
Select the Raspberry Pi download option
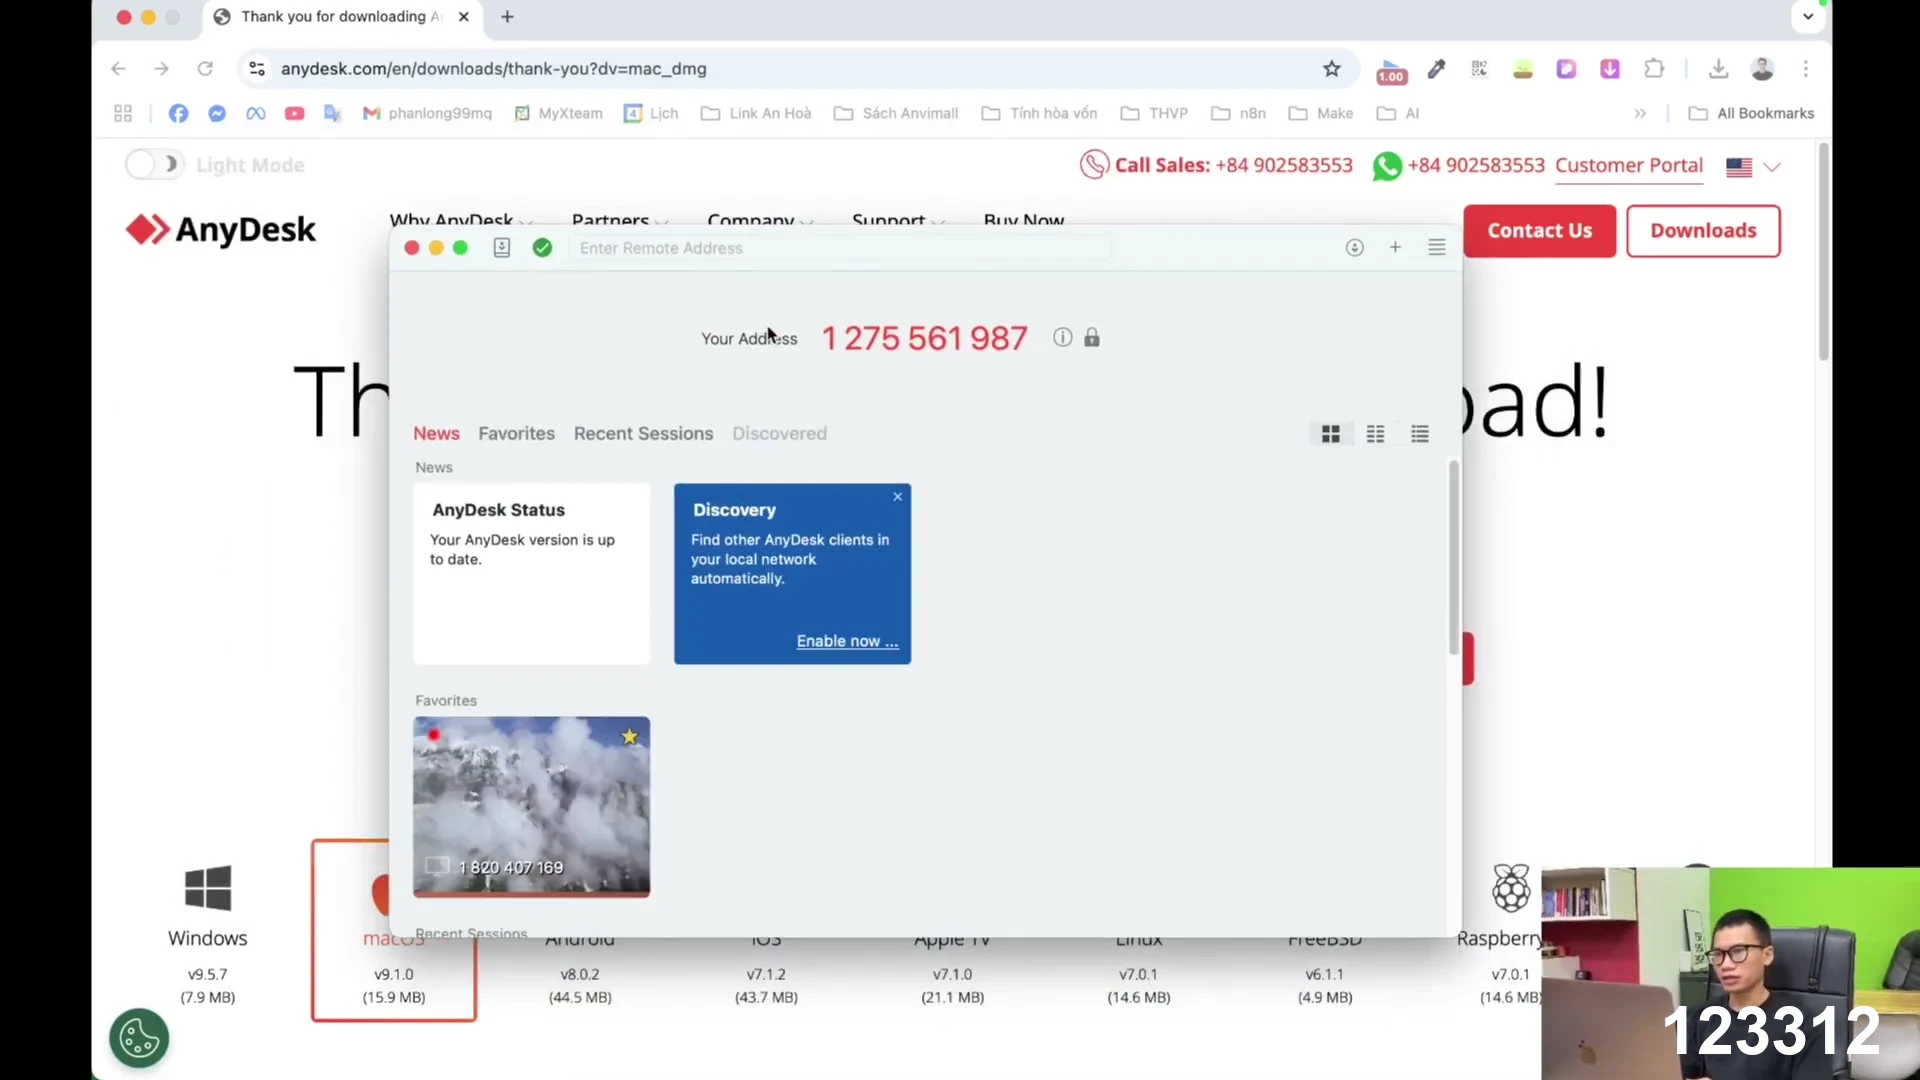point(1509,934)
